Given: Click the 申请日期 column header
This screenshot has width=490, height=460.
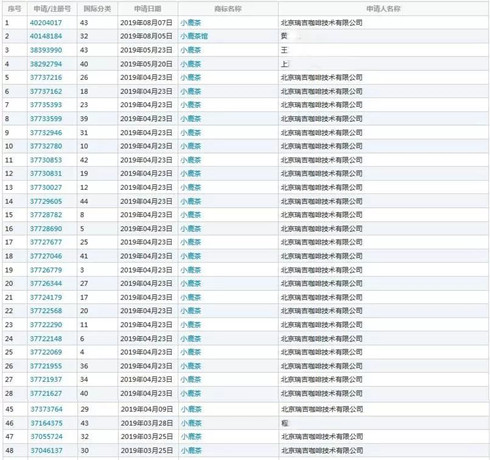Looking at the screenshot, I should (x=148, y=9).
